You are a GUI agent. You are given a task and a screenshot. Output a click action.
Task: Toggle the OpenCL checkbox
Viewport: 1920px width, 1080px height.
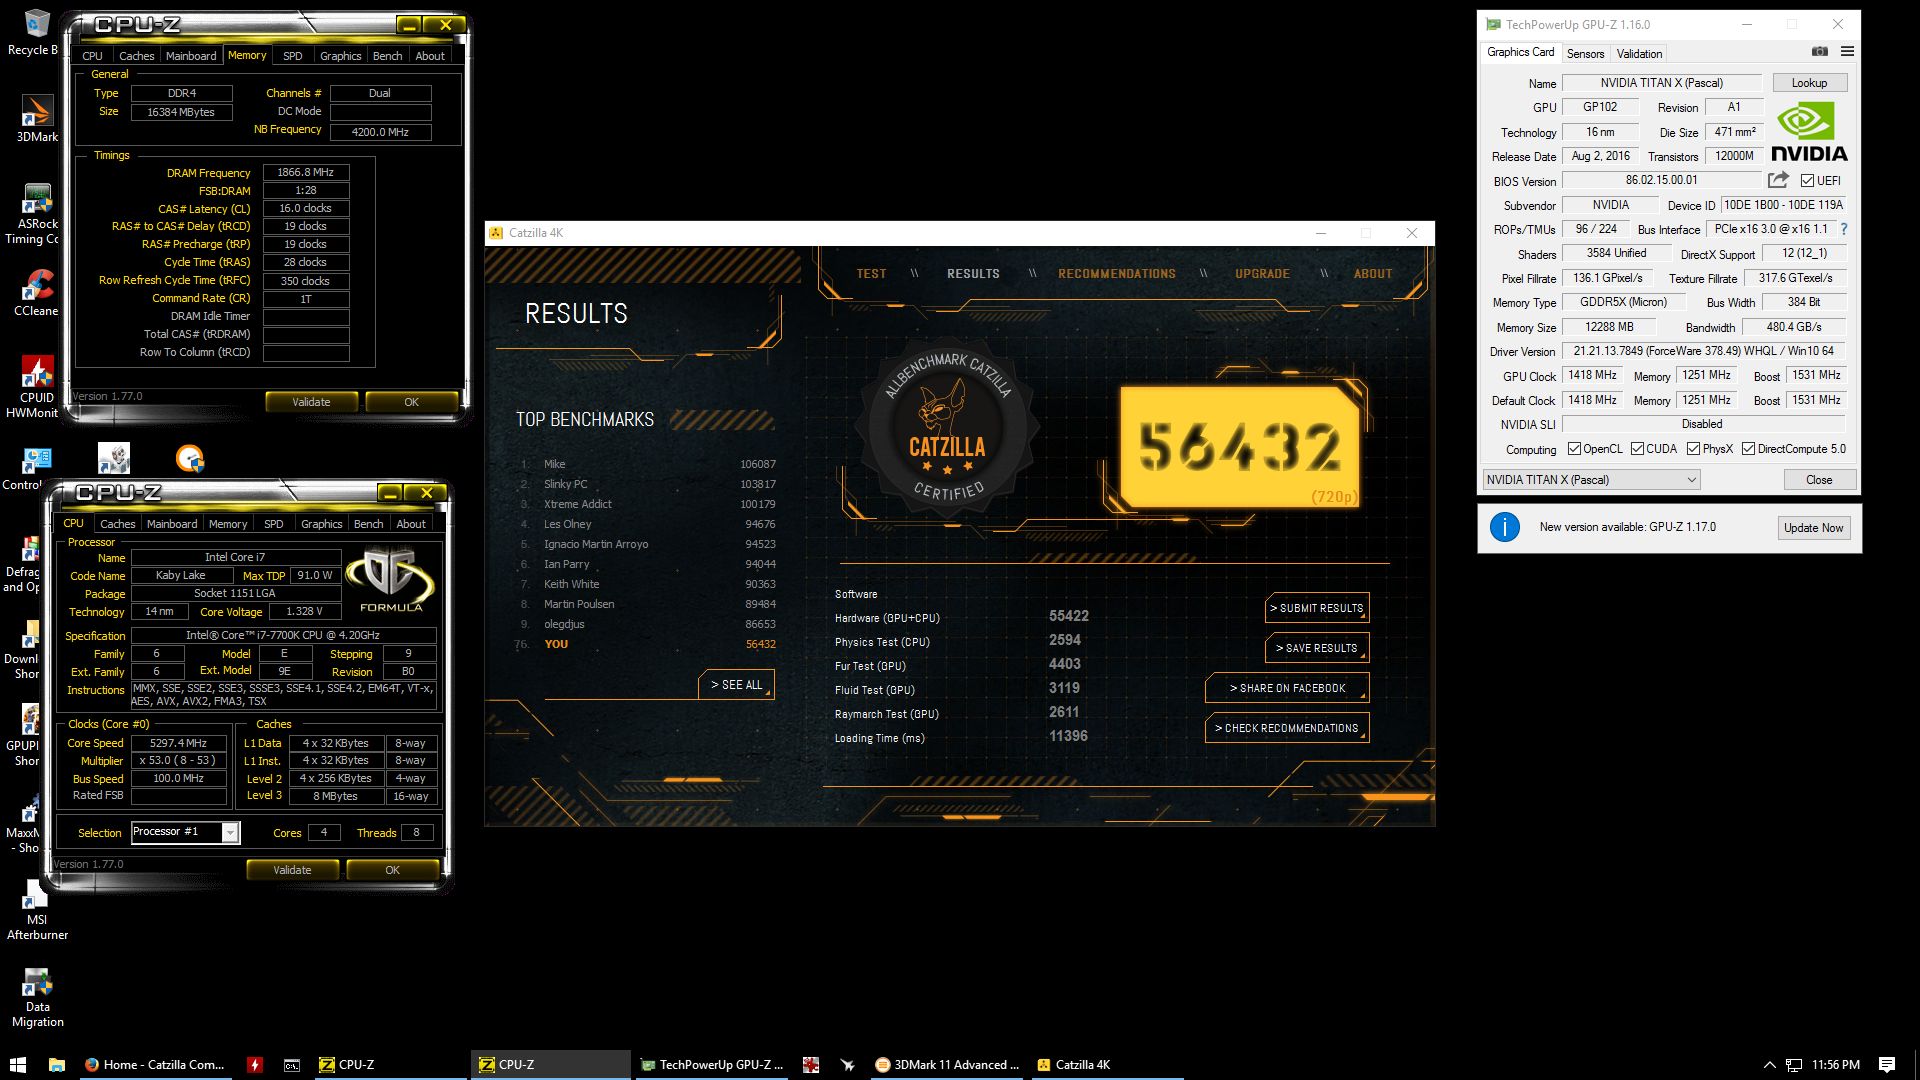coord(1574,449)
